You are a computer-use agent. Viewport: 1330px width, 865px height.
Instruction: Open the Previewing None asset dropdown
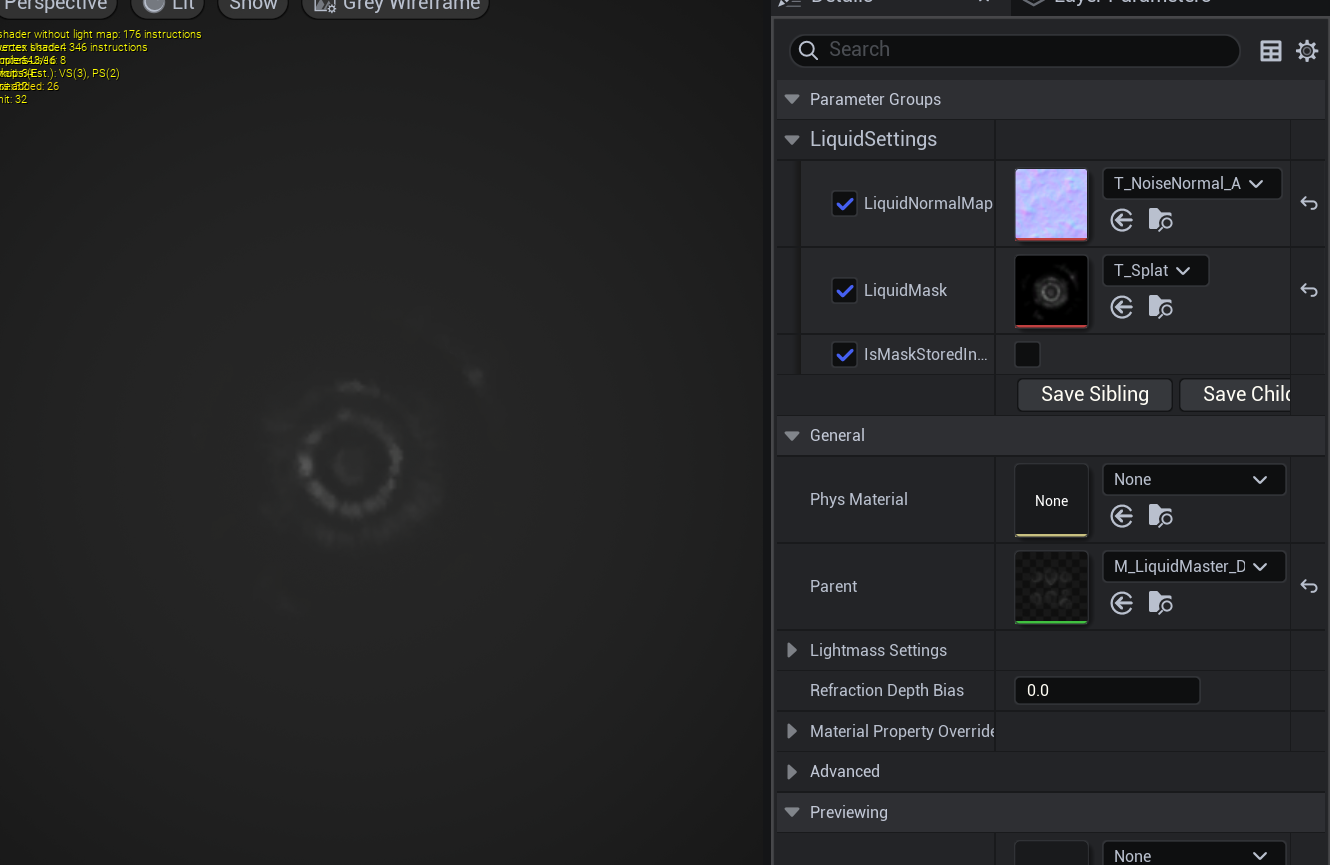pyautogui.click(x=1194, y=855)
